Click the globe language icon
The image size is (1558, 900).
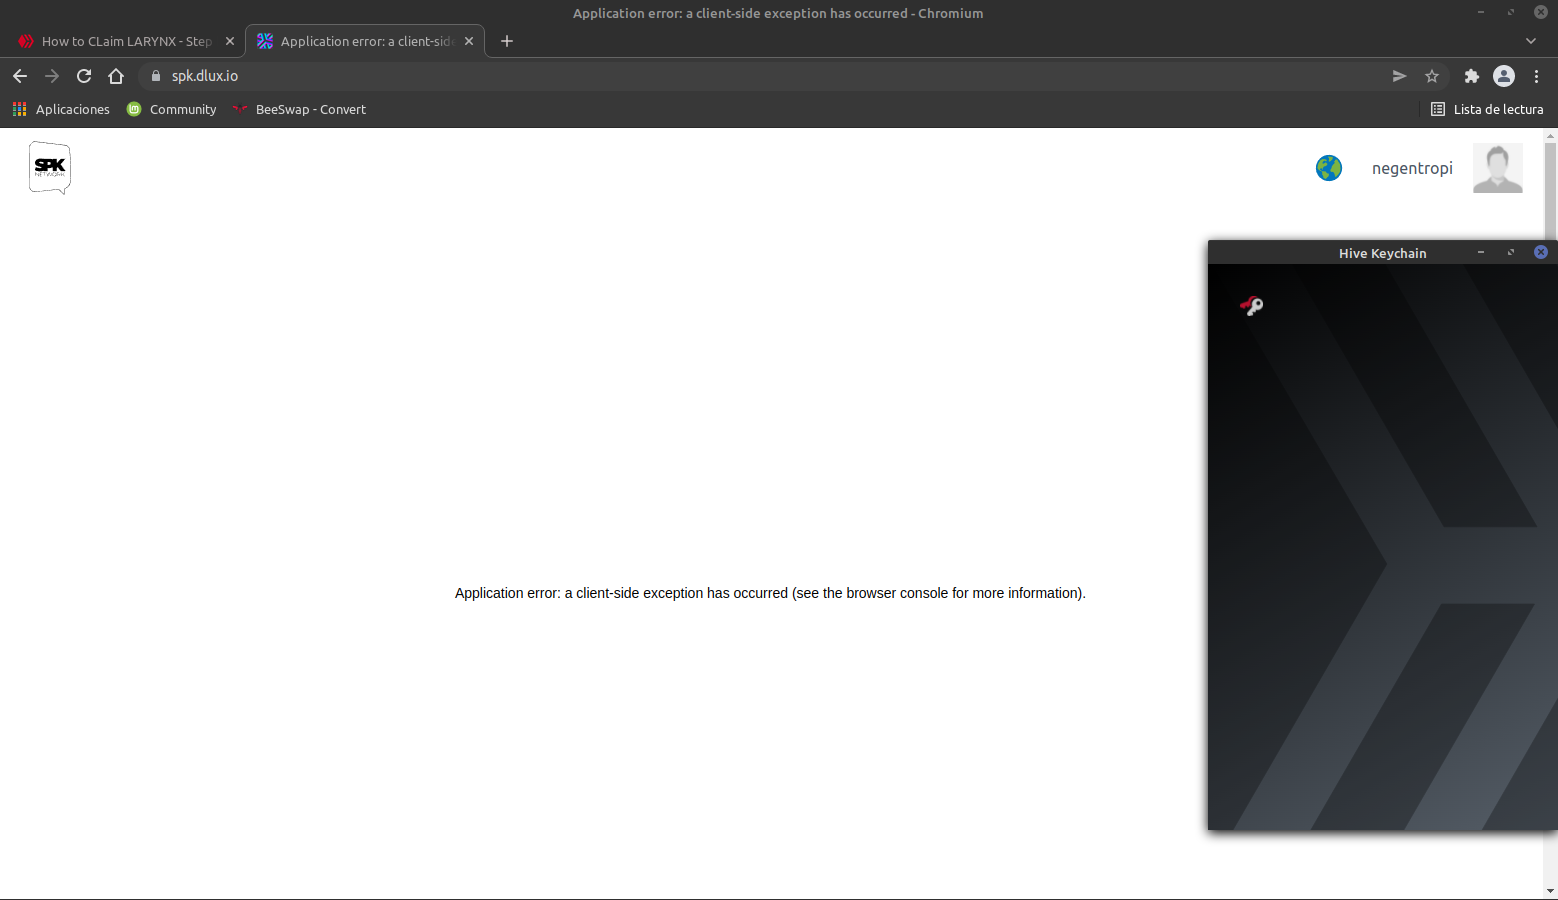click(x=1329, y=168)
